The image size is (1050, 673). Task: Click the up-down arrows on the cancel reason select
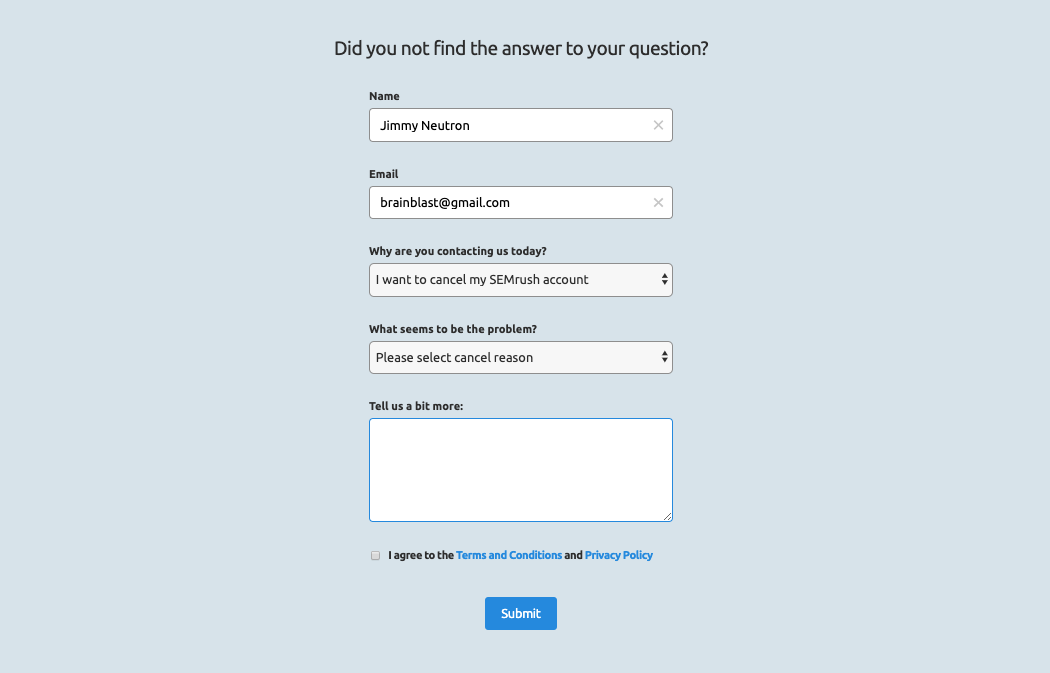click(664, 357)
